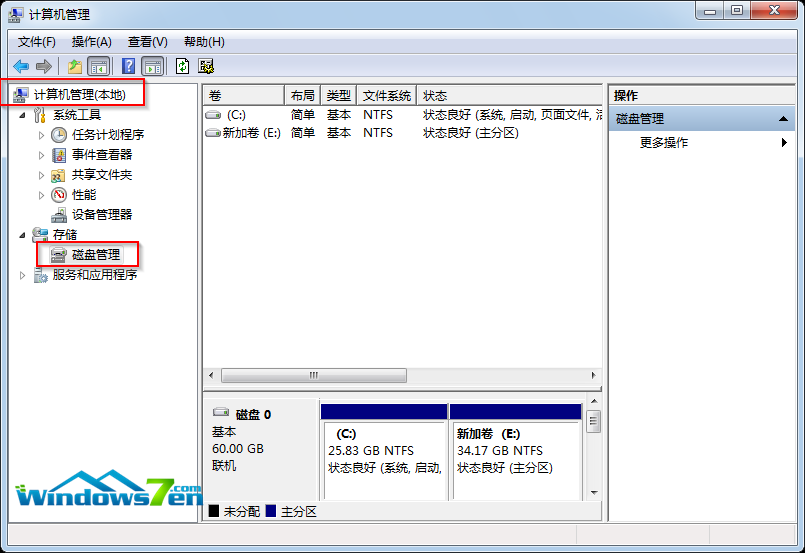Image resolution: width=805 pixels, height=553 pixels.
Task: Click the Refresh icon in the toolbar
Action: pos(182,66)
